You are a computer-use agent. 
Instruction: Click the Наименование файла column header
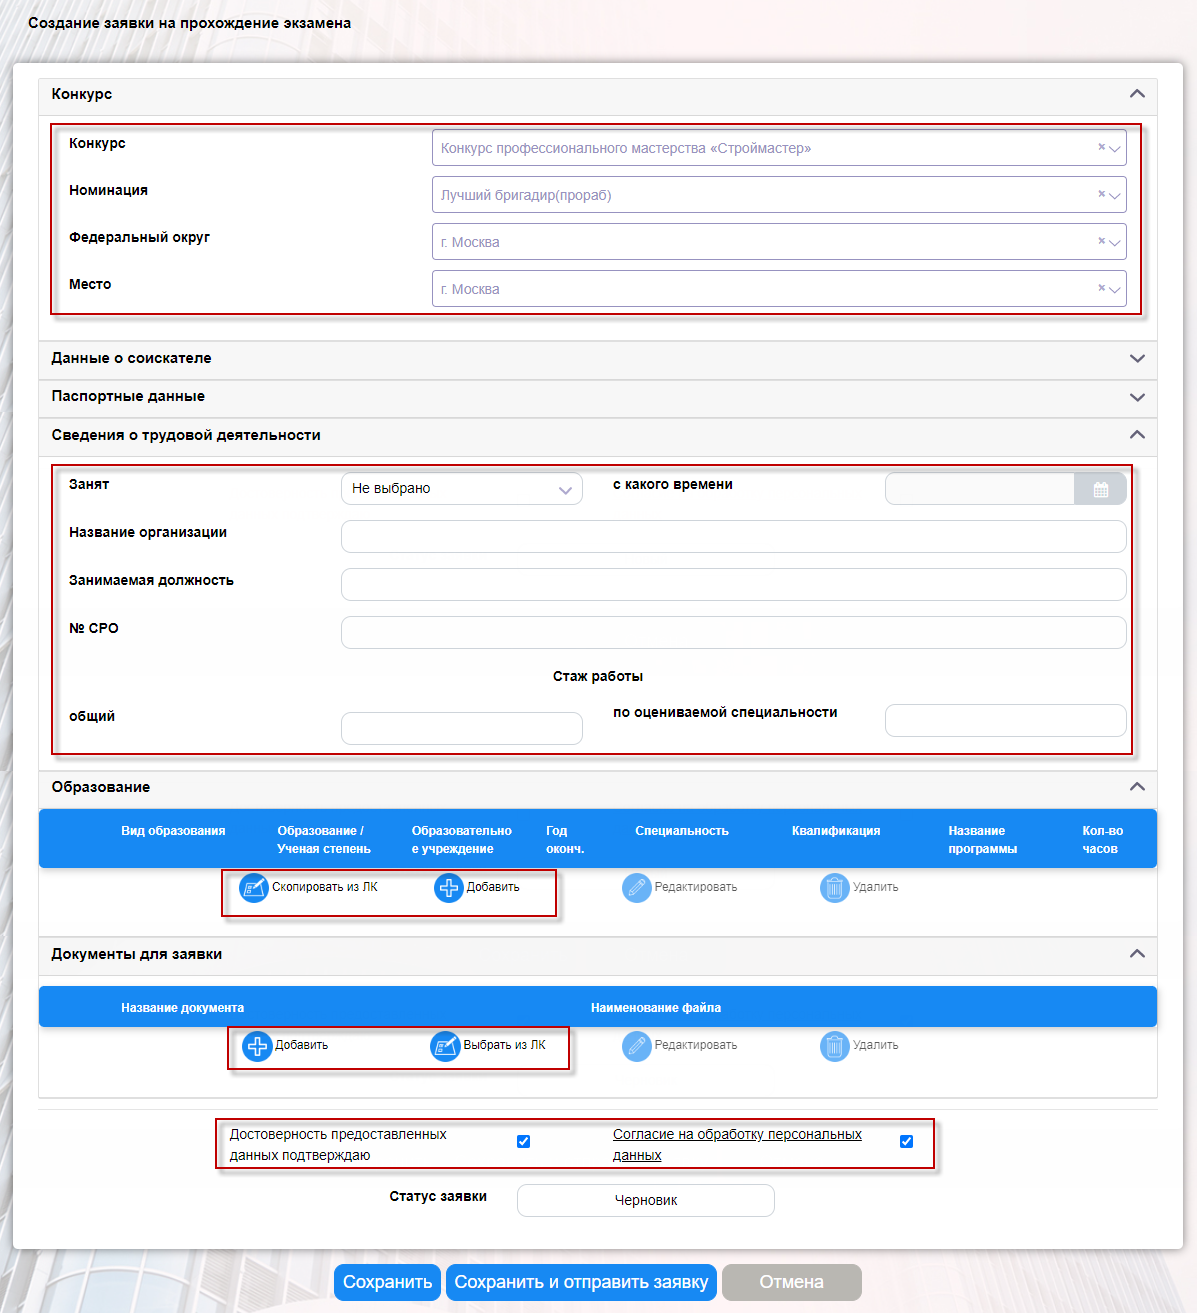point(656,1008)
